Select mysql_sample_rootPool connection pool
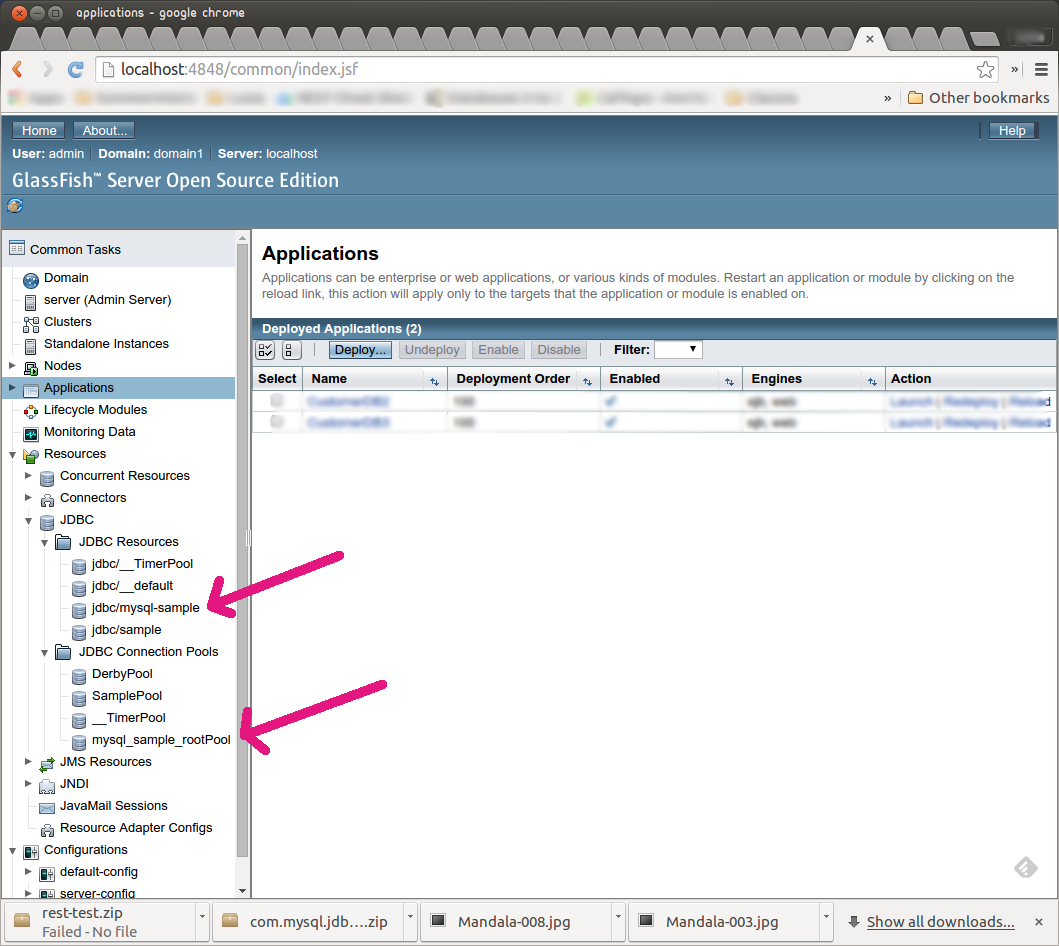This screenshot has height=946, width=1059. click(x=161, y=739)
